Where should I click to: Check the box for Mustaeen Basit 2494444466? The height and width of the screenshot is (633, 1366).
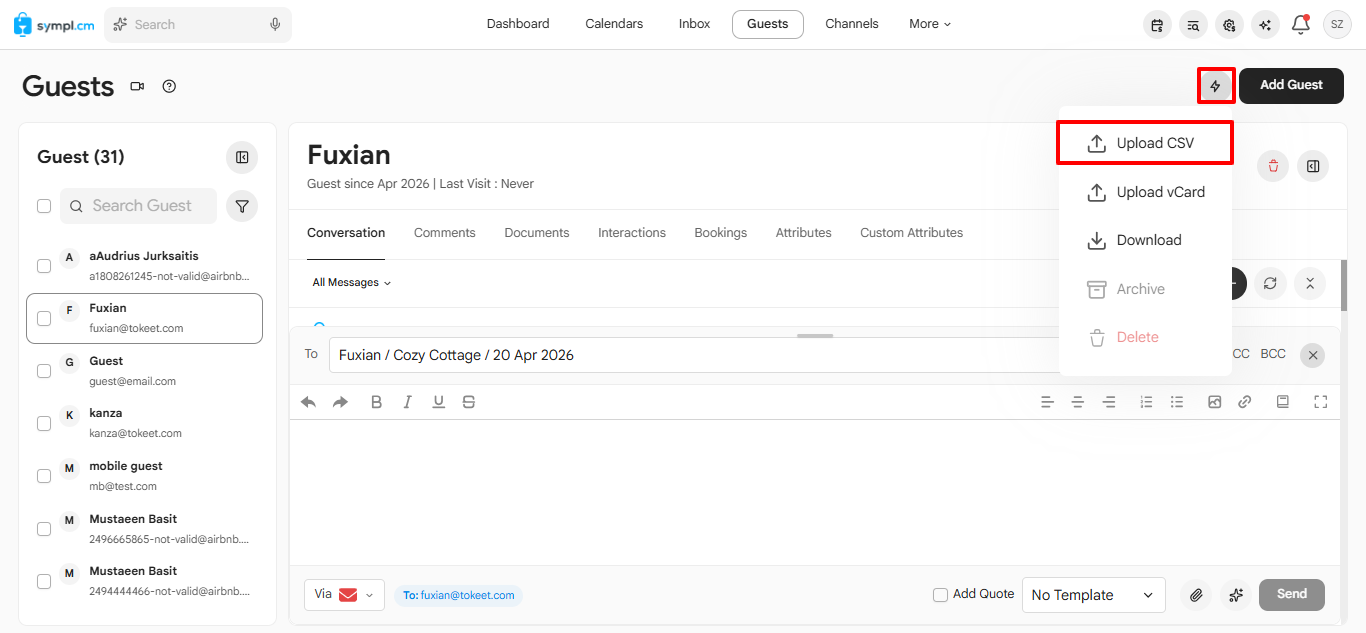(44, 581)
